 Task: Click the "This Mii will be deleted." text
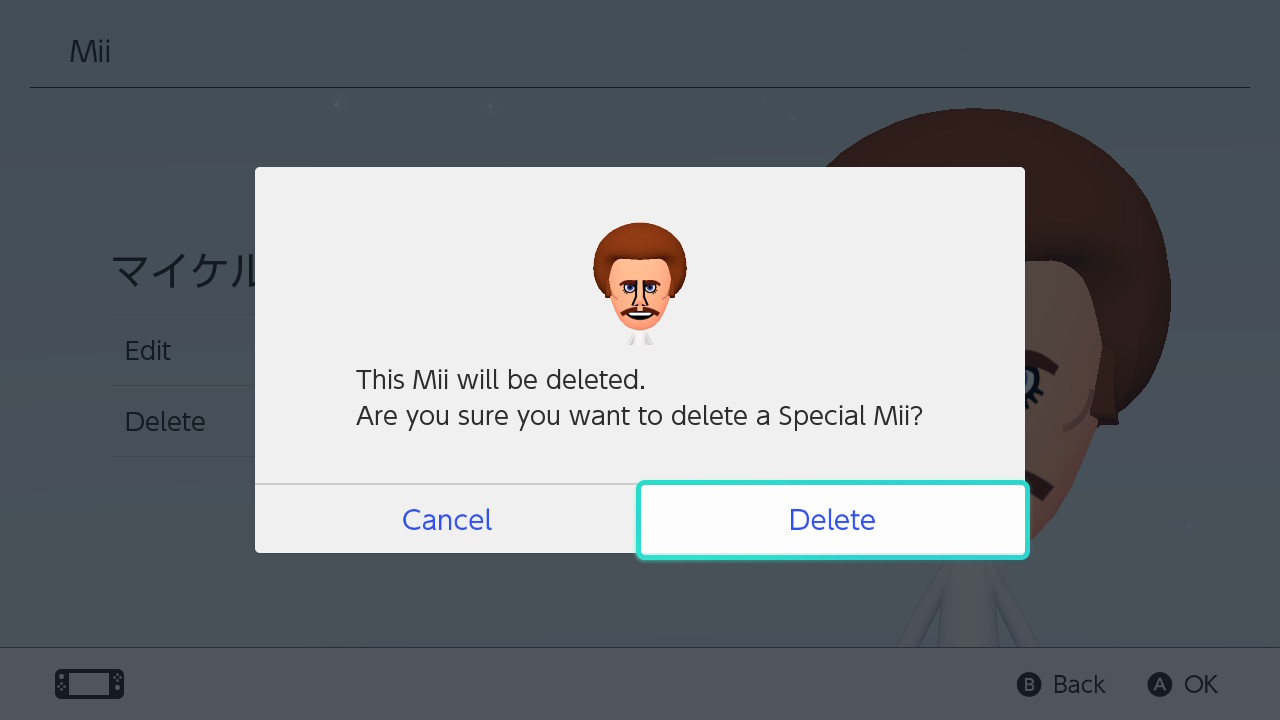[x=501, y=380]
